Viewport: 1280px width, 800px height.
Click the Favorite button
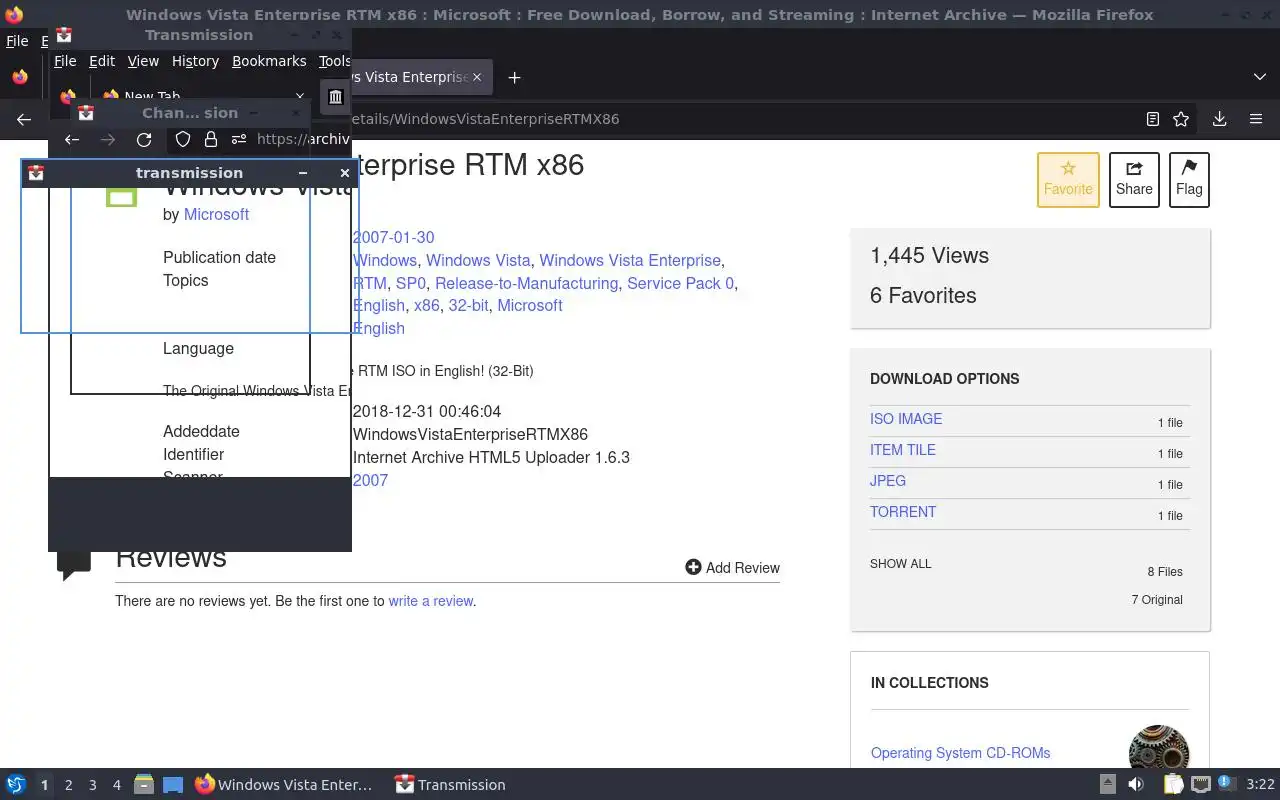(1068, 180)
